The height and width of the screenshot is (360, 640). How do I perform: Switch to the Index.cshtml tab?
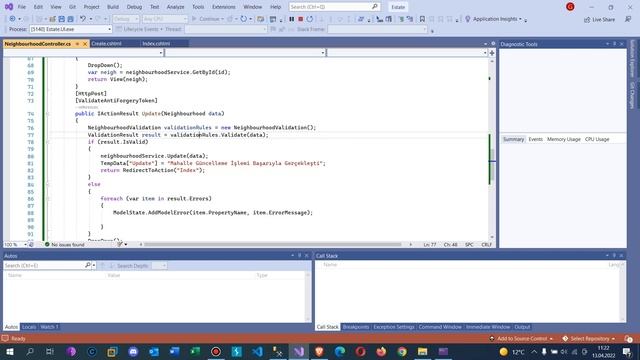pos(156,44)
